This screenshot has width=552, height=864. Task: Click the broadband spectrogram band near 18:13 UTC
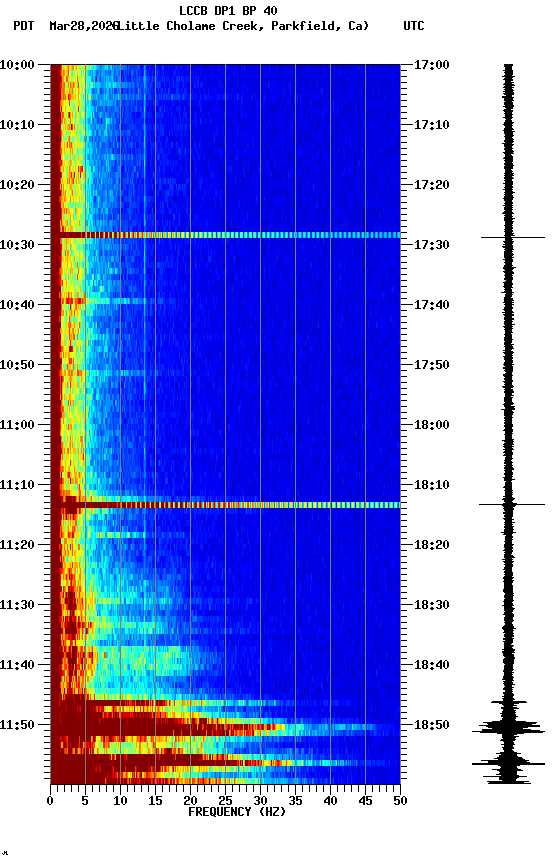(x=225, y=505)
